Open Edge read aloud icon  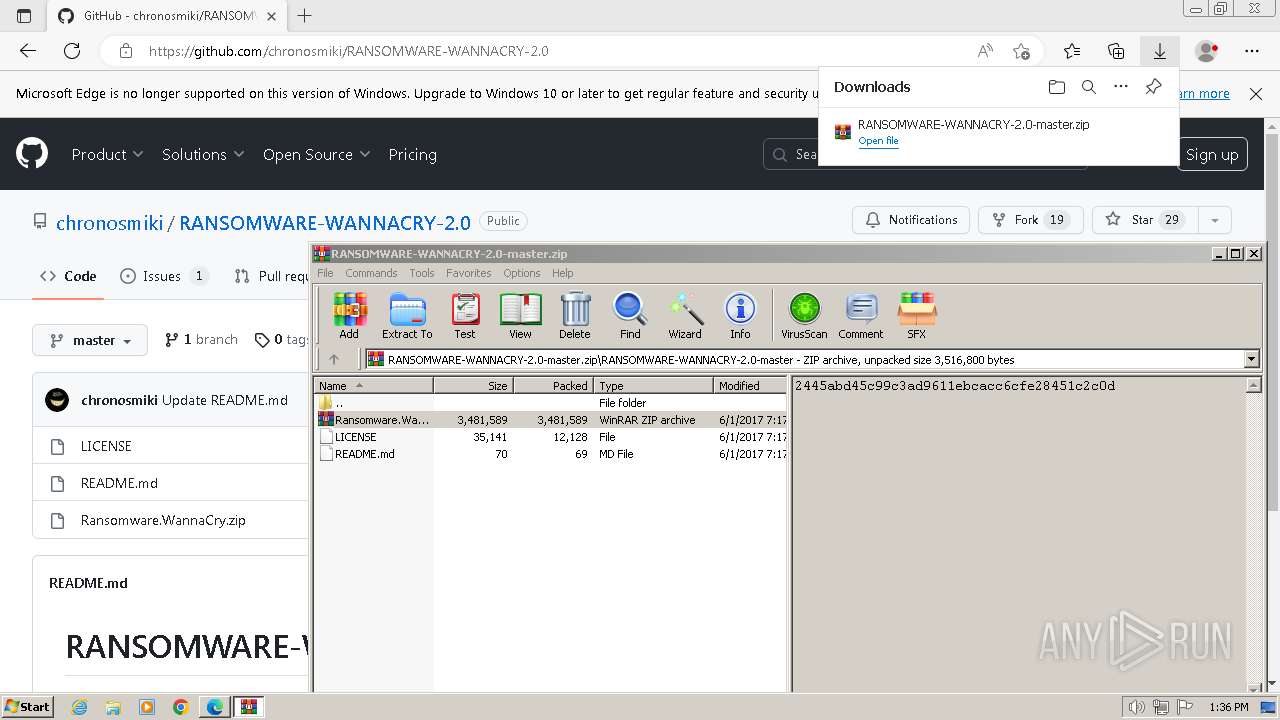tap(985, 51)
